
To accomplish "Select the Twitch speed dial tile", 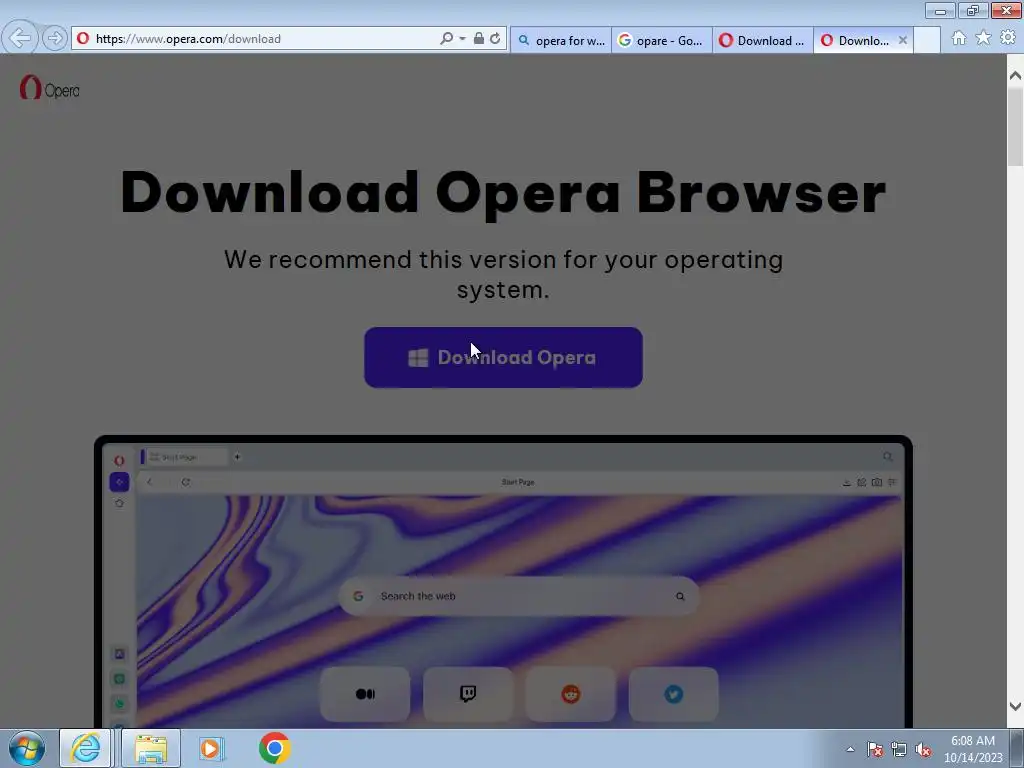I will coord(468,694).
